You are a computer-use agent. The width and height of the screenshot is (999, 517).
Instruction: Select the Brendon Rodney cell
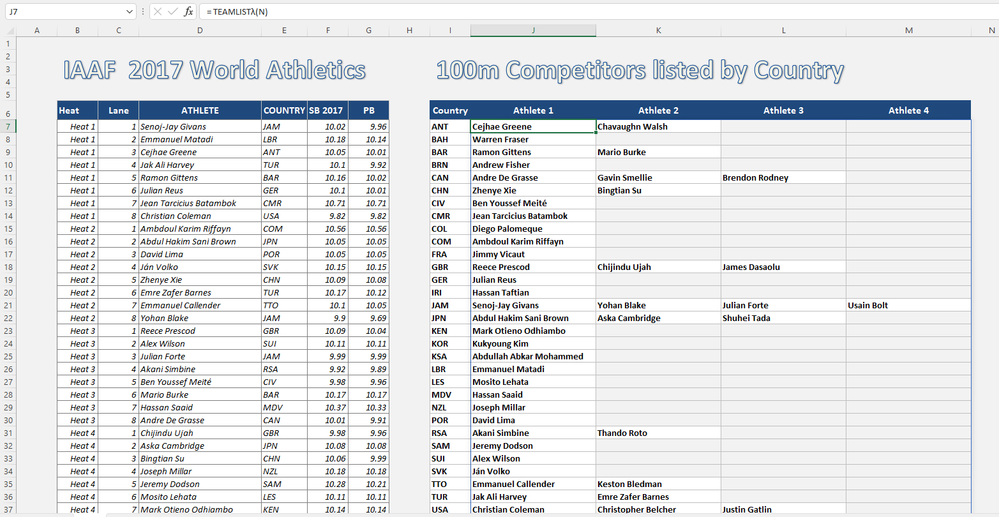point(784,178)
